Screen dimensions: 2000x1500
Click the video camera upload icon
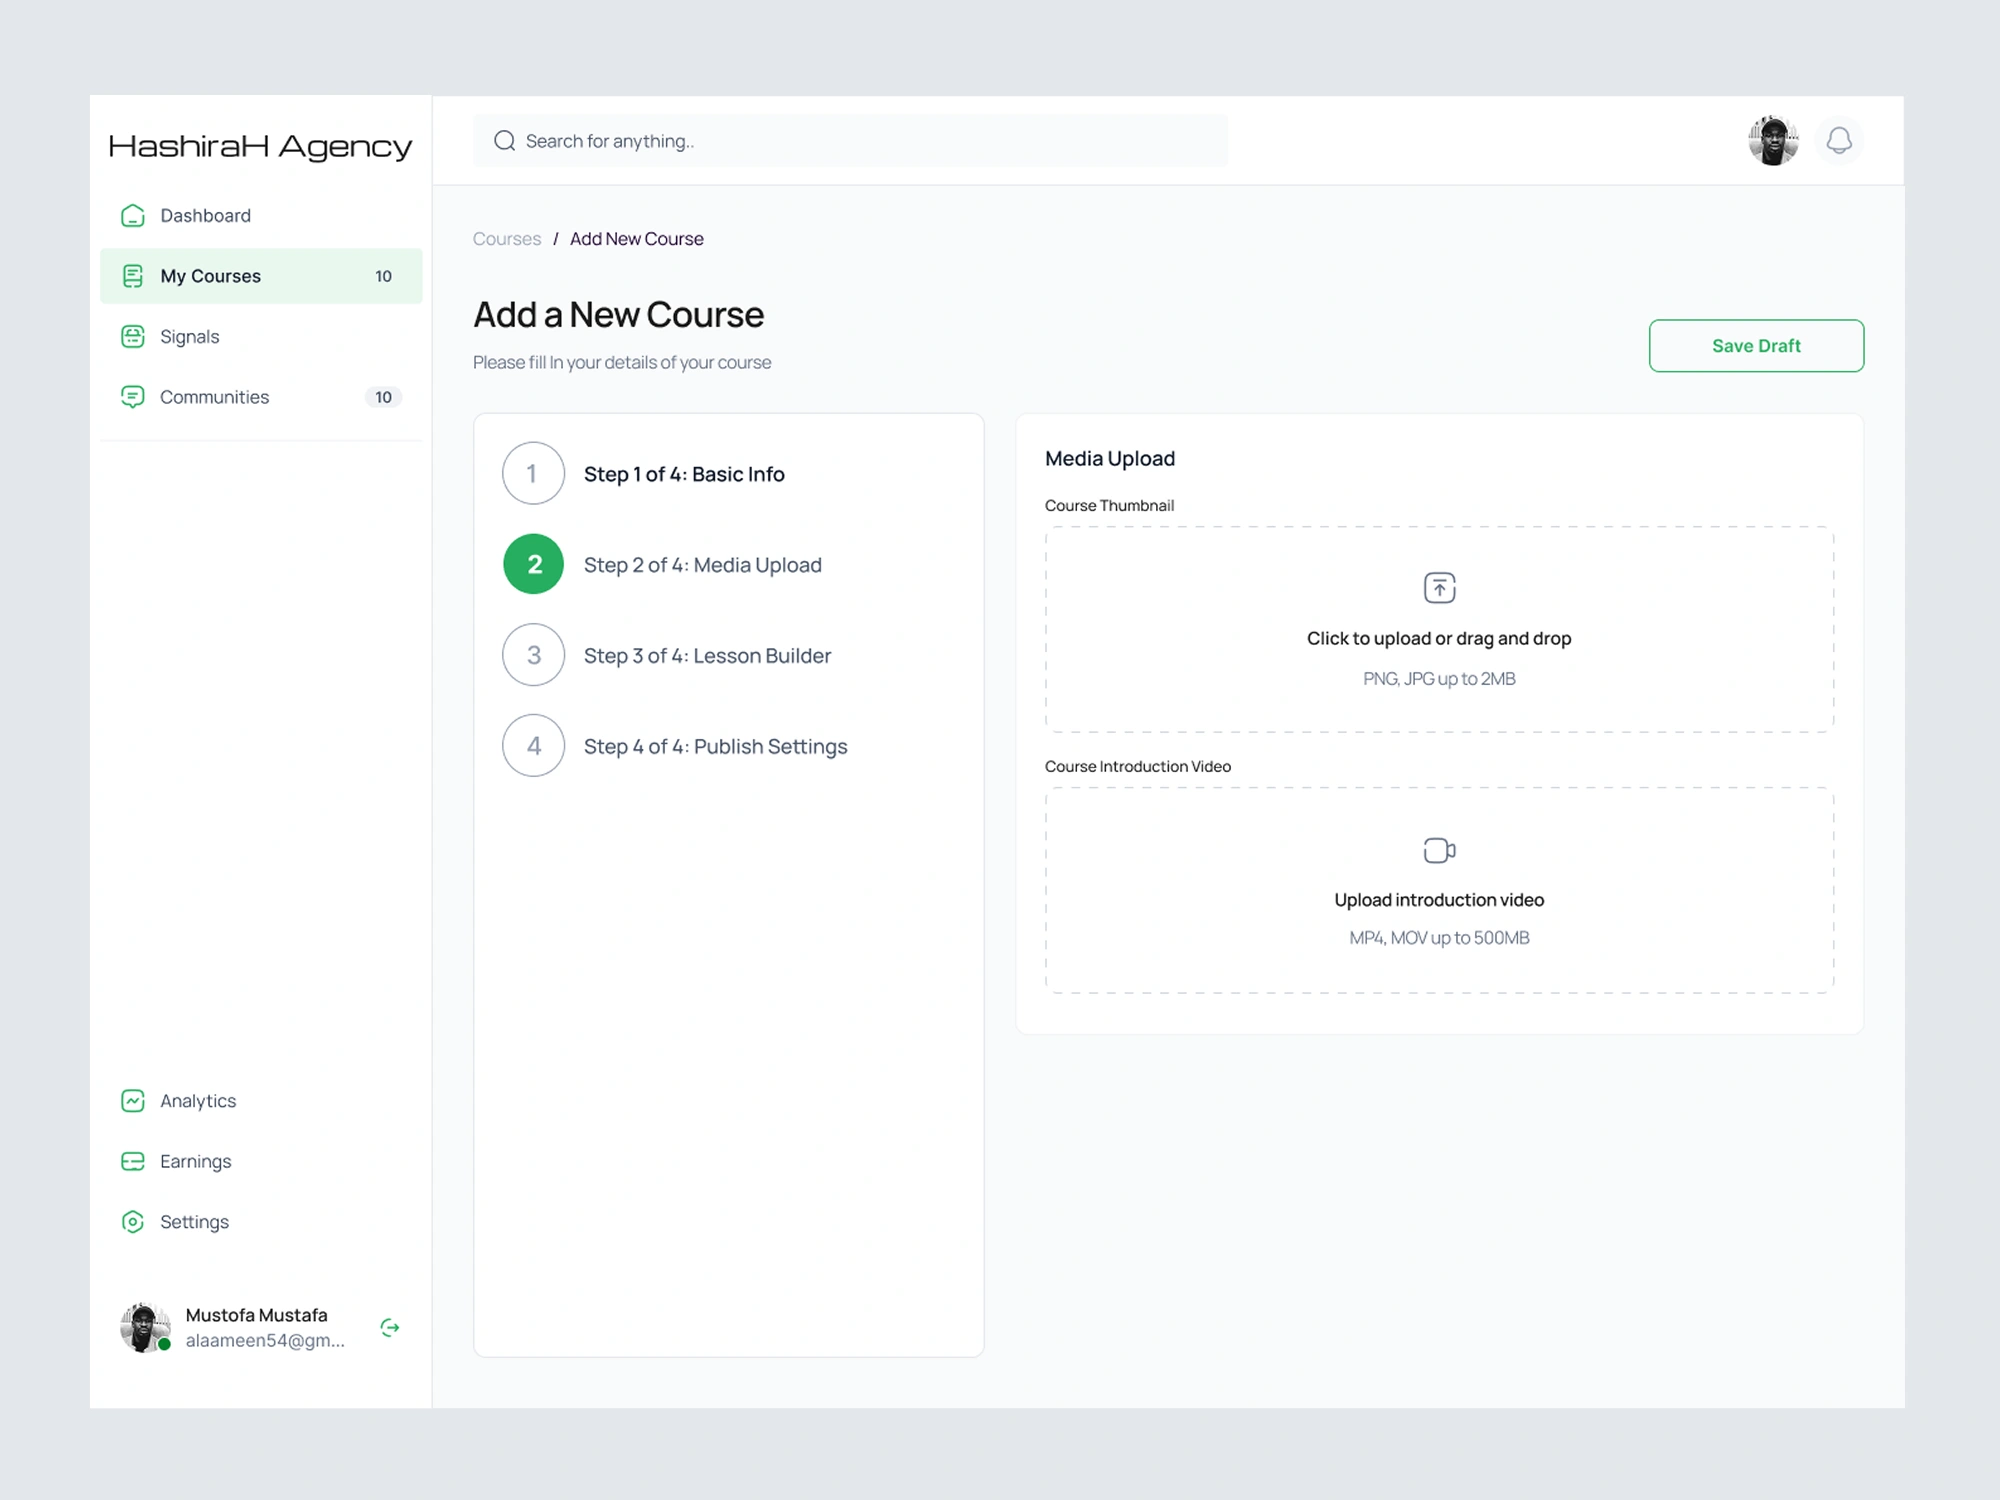(x=1439, y=850)
